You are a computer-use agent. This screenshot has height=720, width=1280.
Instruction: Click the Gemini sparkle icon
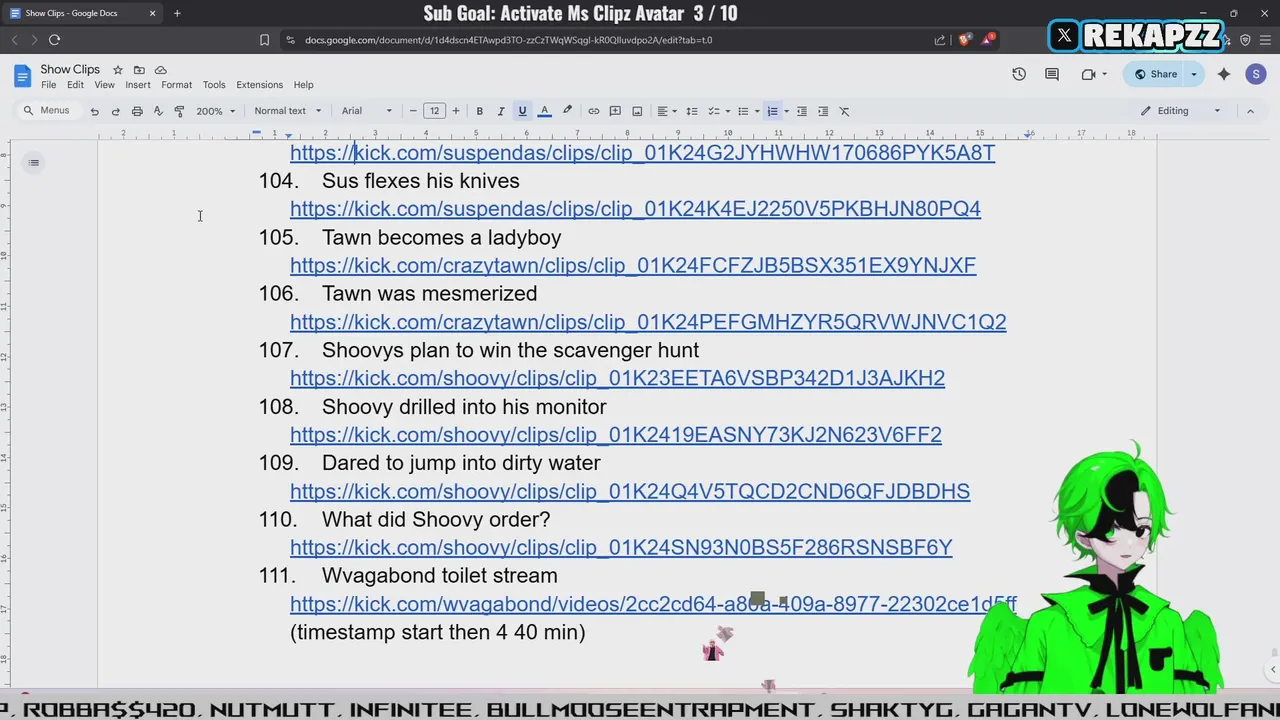1224,74
